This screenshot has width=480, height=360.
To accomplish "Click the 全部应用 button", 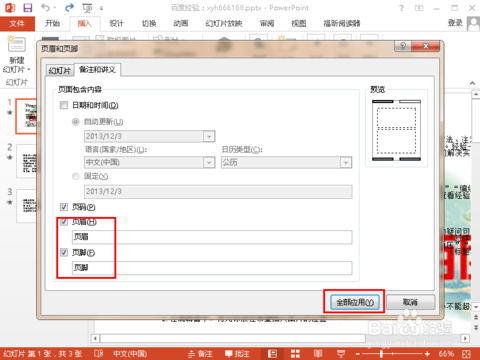I will (355, 302).
